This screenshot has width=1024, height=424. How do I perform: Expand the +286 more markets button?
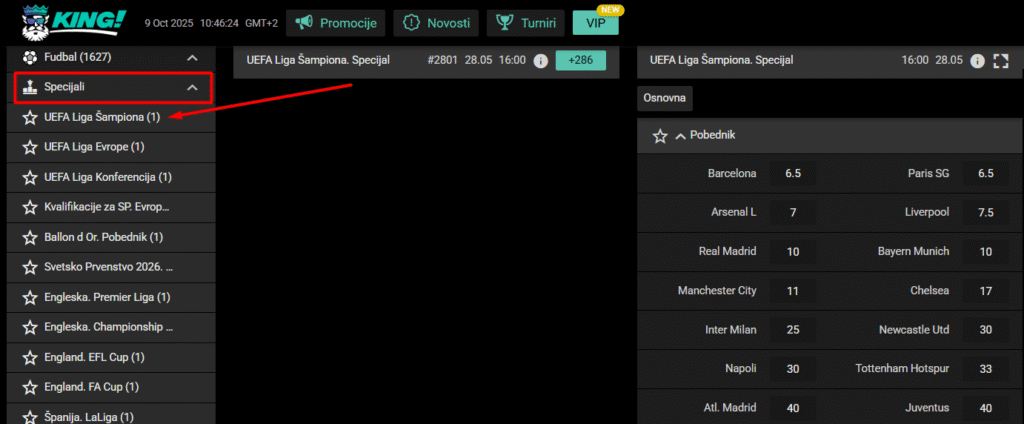coord(580,60)
